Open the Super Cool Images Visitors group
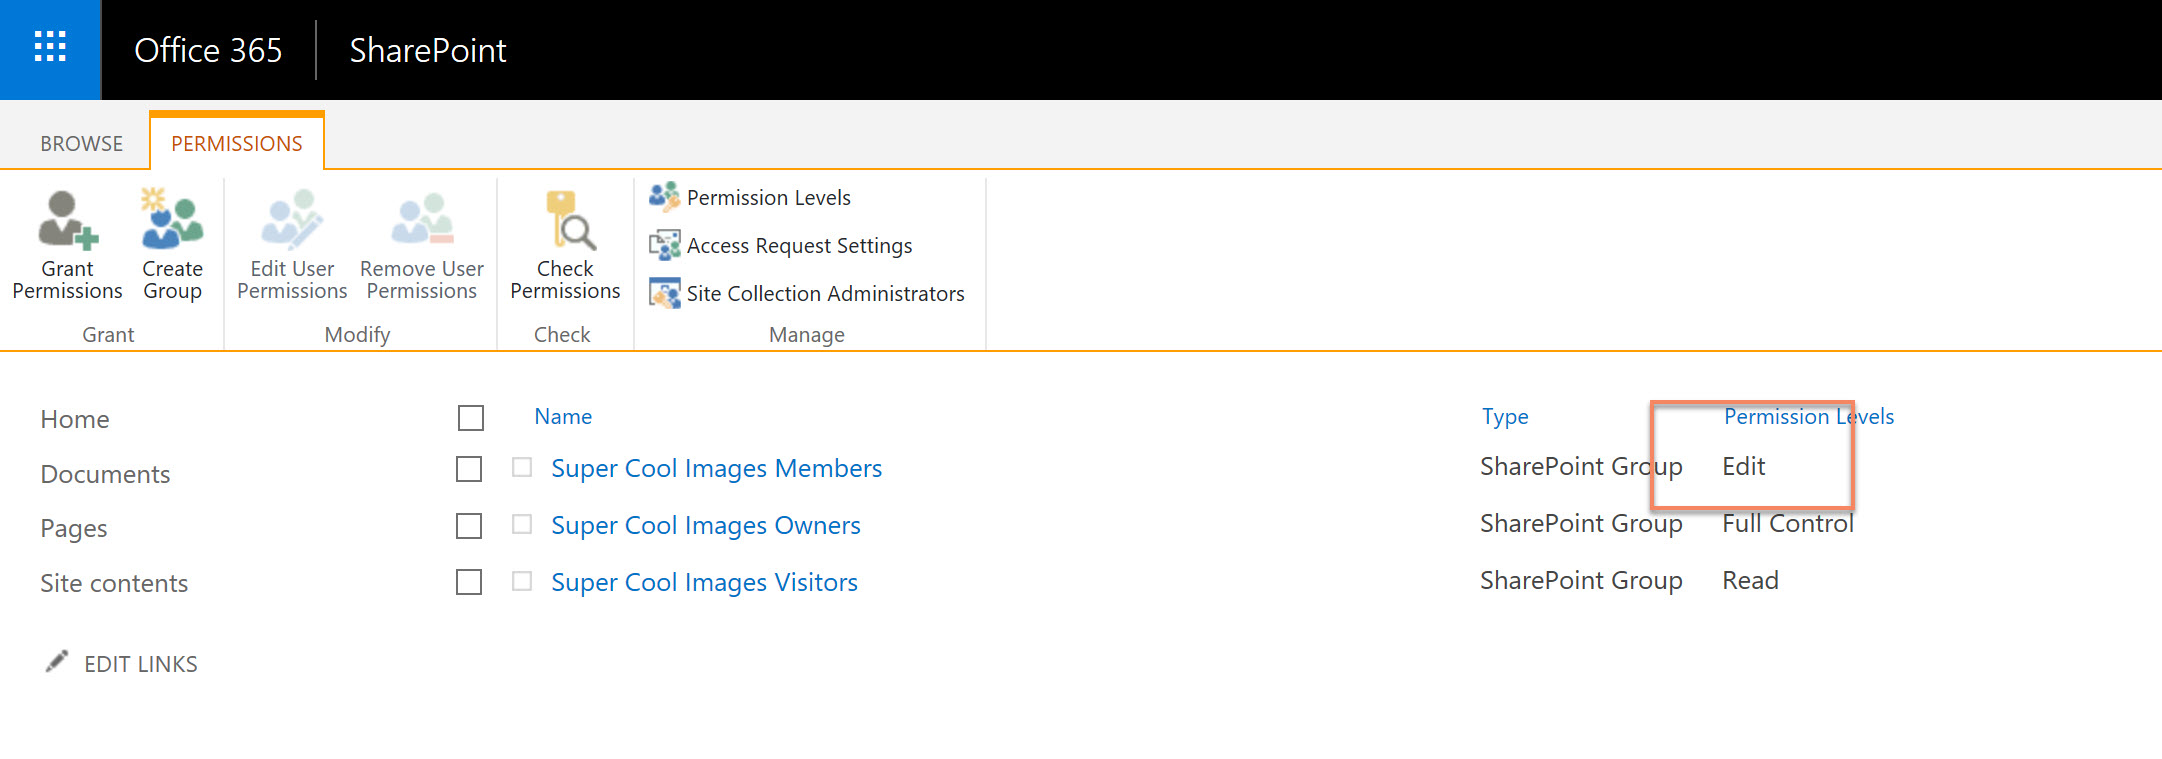The image size is (2162, 759). tap(704, 582)
